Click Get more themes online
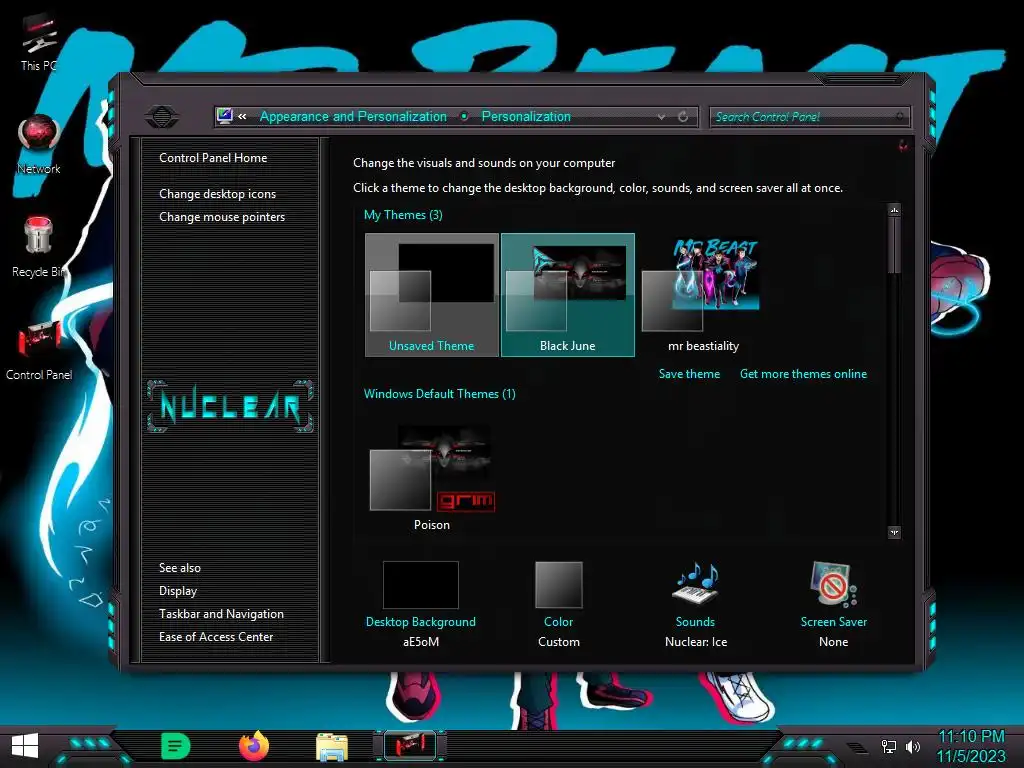 click(803, 374)
